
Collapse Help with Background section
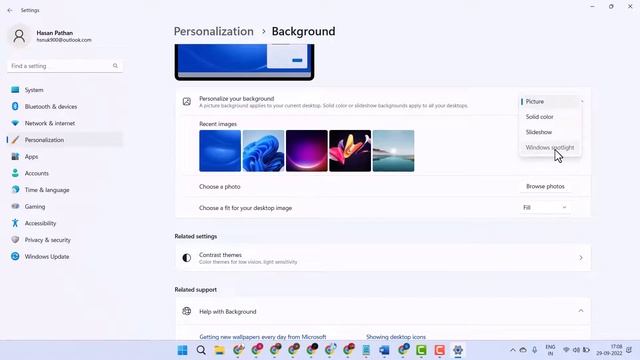[x=581, y=311]
